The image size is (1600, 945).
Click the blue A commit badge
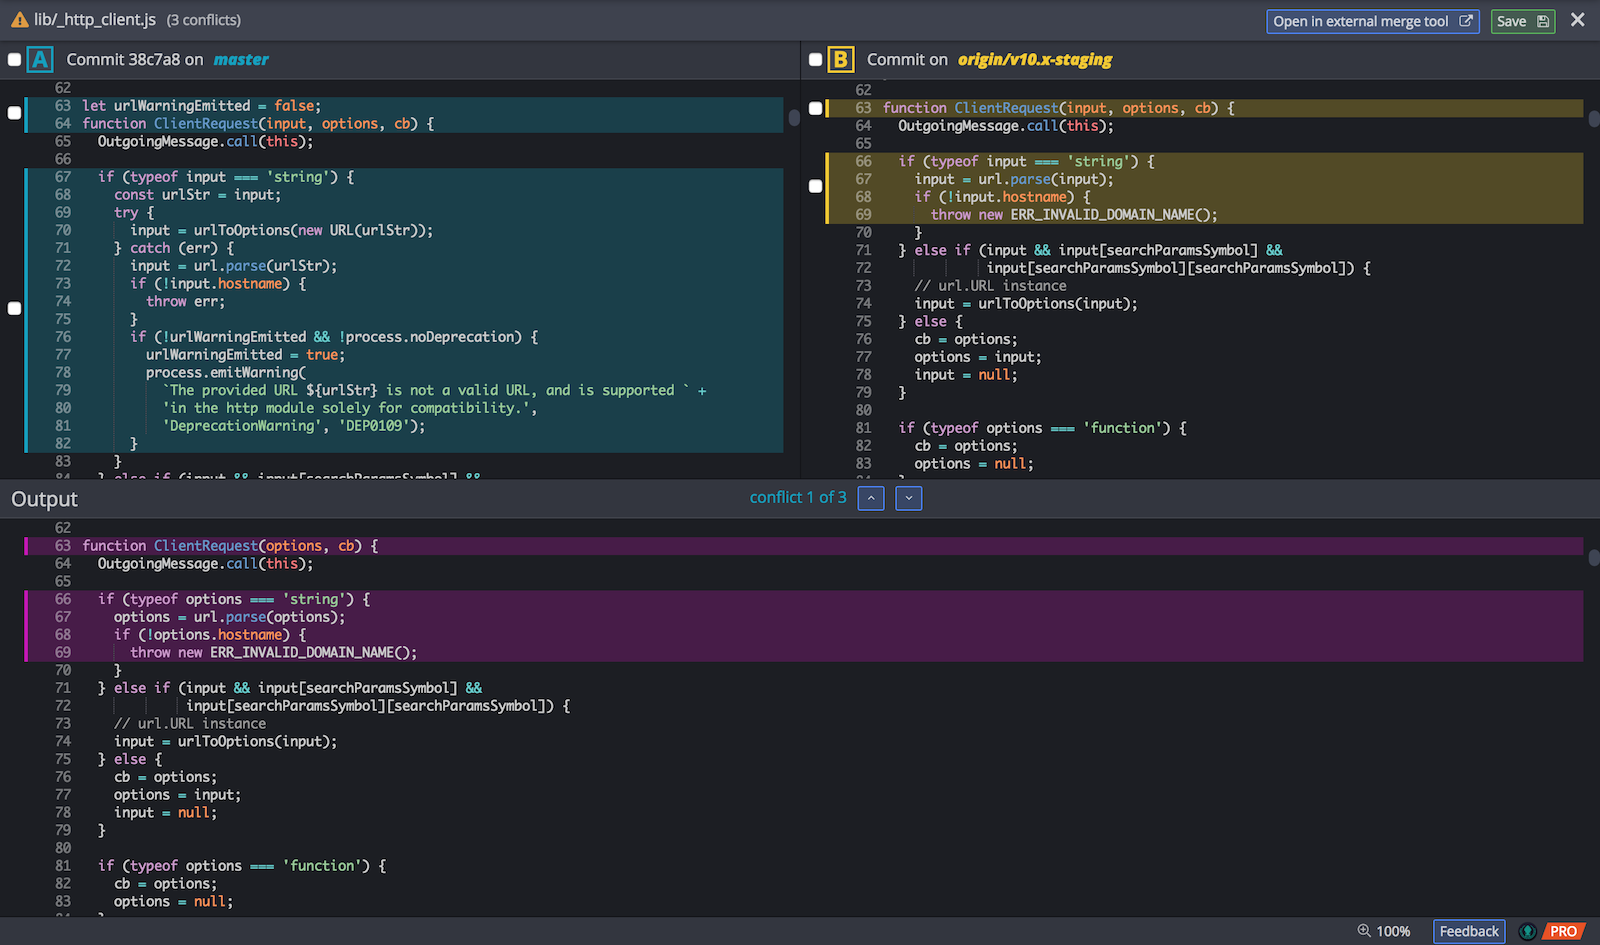[x=40, y=60]
